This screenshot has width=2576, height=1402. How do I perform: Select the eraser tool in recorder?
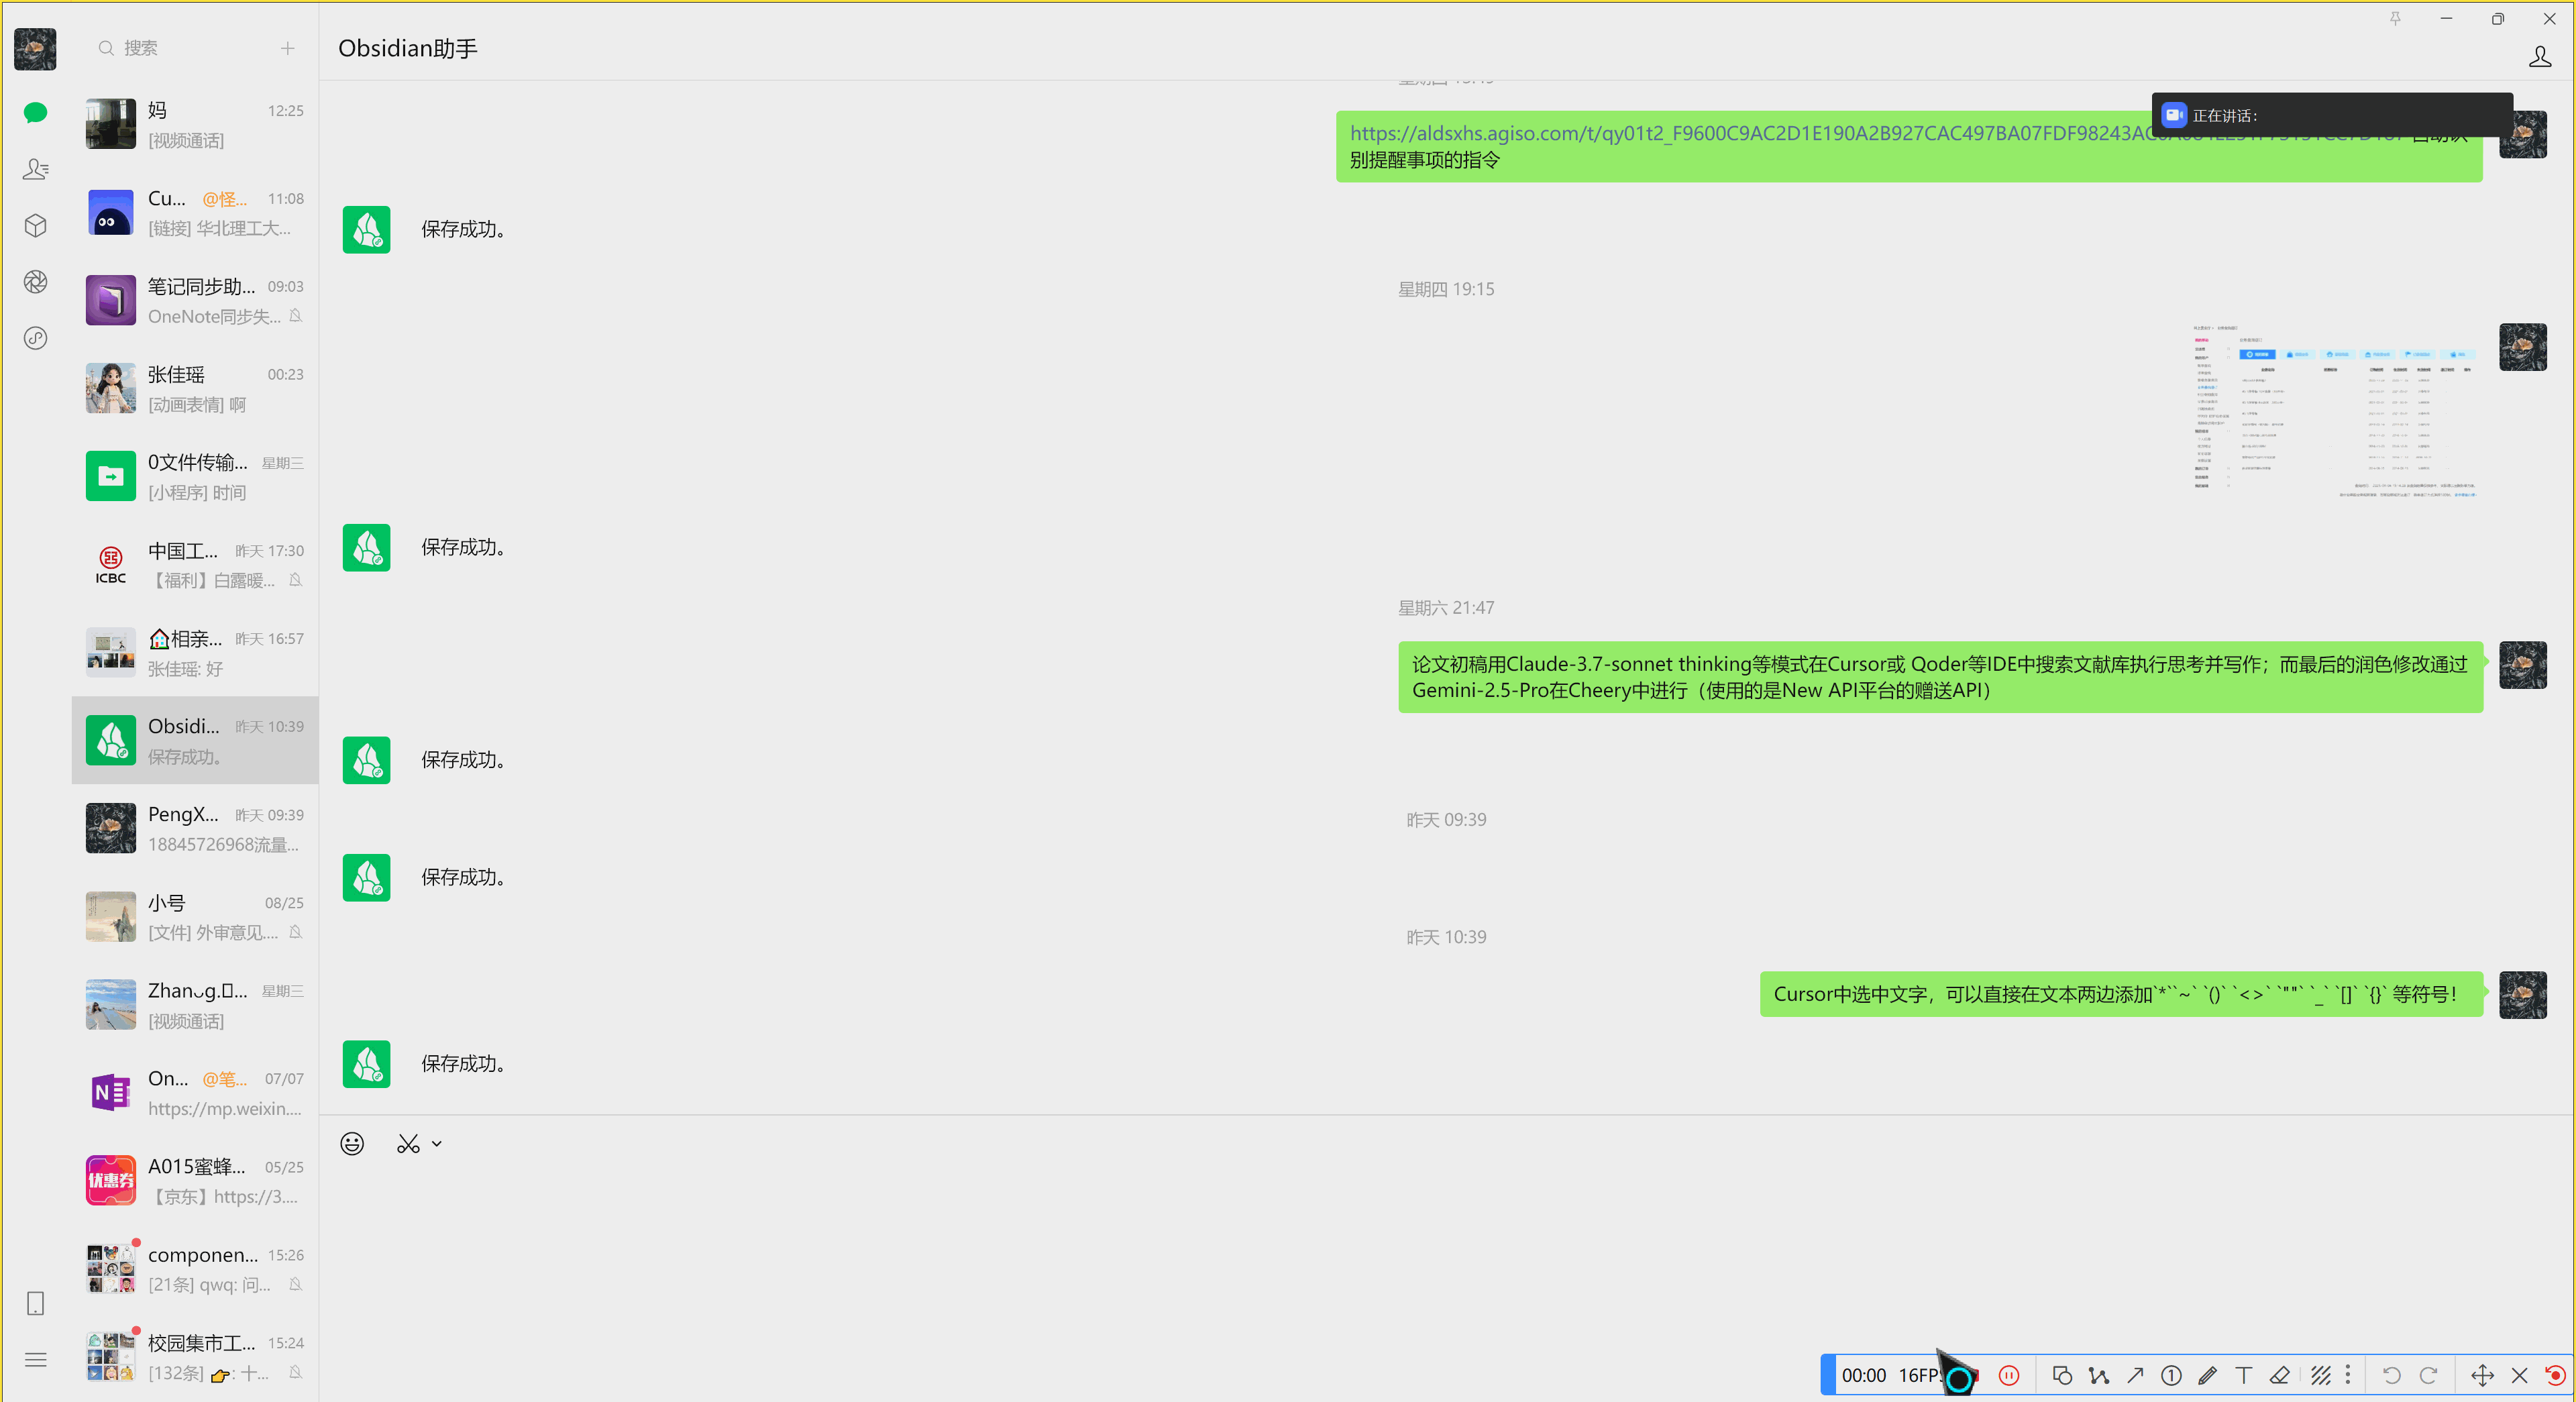[2280, 1376]
